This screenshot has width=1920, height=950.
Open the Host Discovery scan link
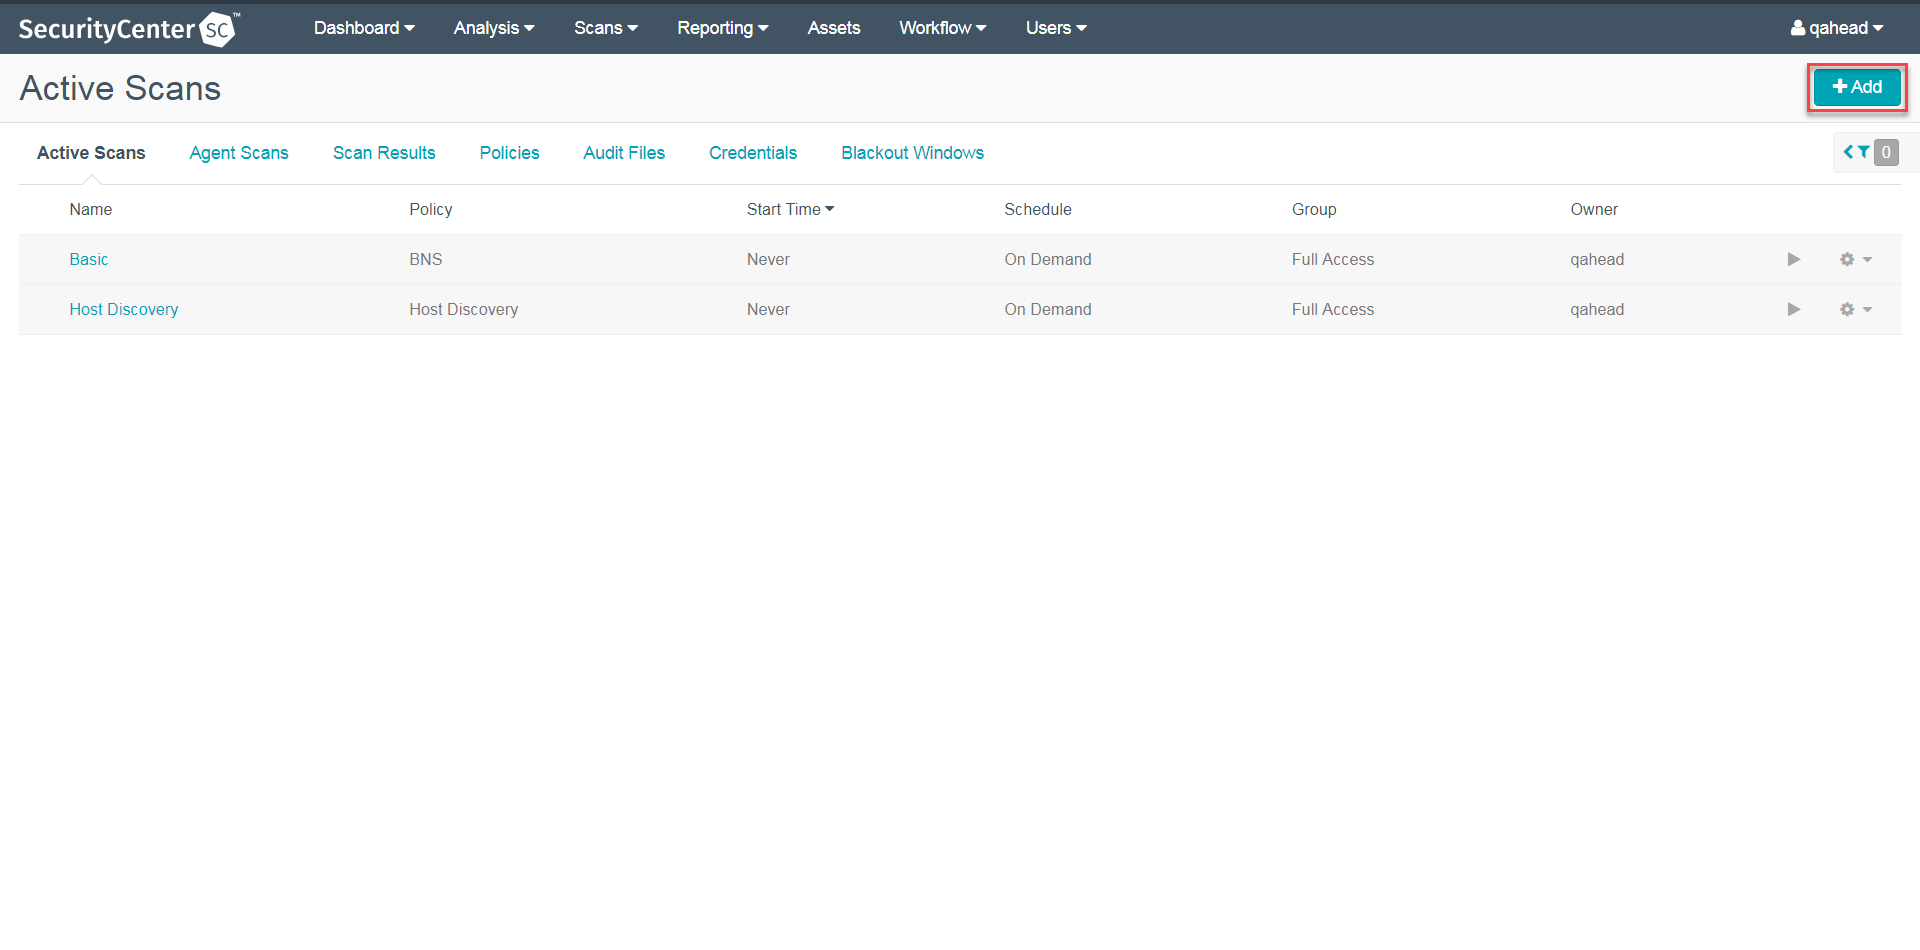coord(124,310)
